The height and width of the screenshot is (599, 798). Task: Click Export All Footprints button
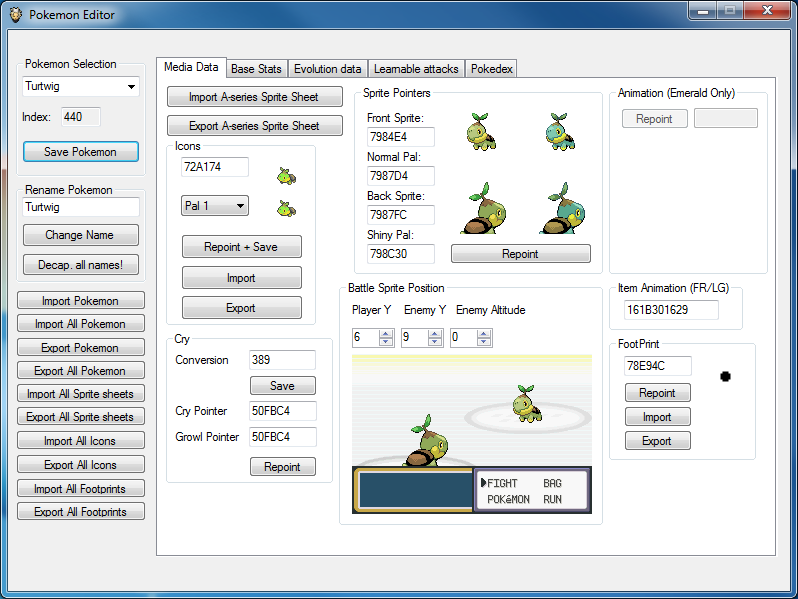coord(80,511)
